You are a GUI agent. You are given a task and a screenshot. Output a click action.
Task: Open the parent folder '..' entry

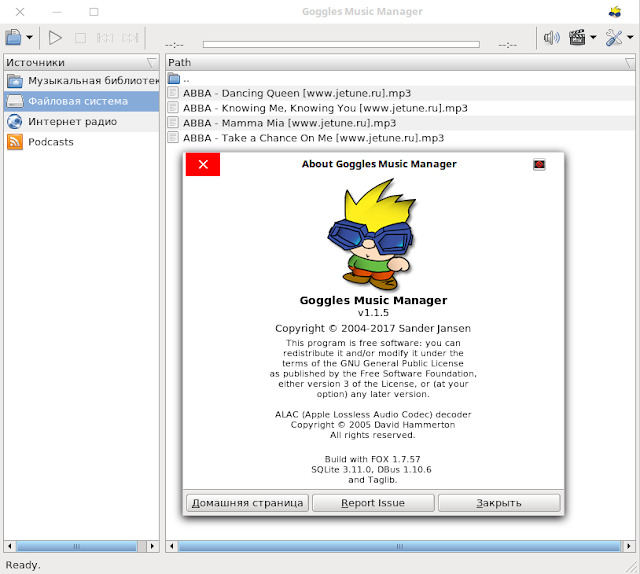click(x=400, y=79)
